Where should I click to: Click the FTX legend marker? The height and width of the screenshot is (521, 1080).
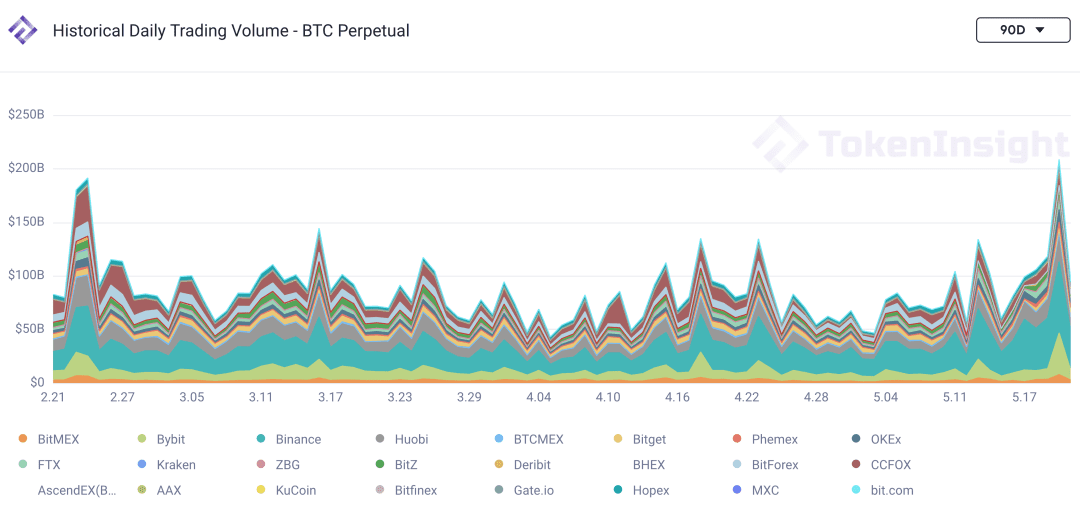coord(23,464)
